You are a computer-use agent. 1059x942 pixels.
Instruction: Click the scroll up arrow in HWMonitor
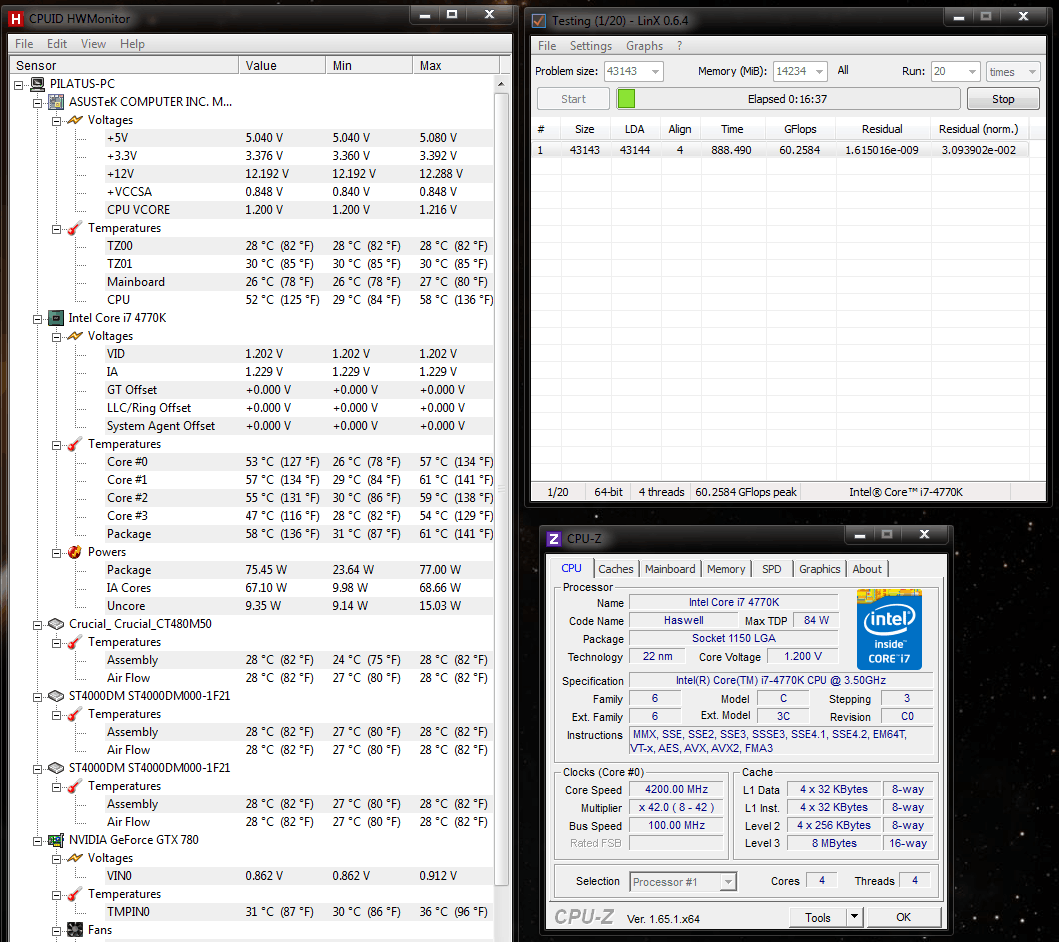(501, 84)
